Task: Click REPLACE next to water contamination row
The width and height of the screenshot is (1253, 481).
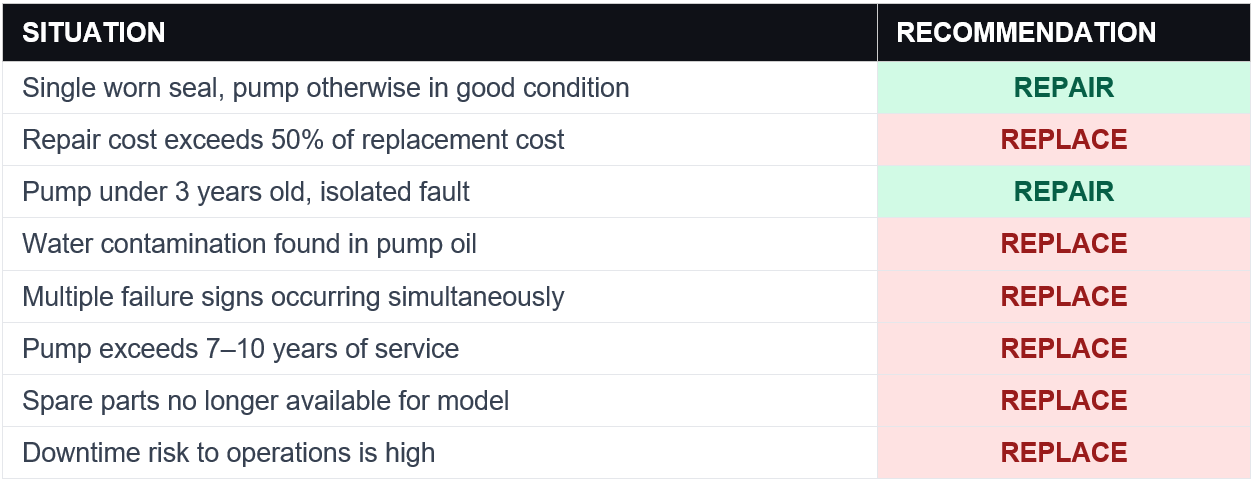Action: (1064, 244)
